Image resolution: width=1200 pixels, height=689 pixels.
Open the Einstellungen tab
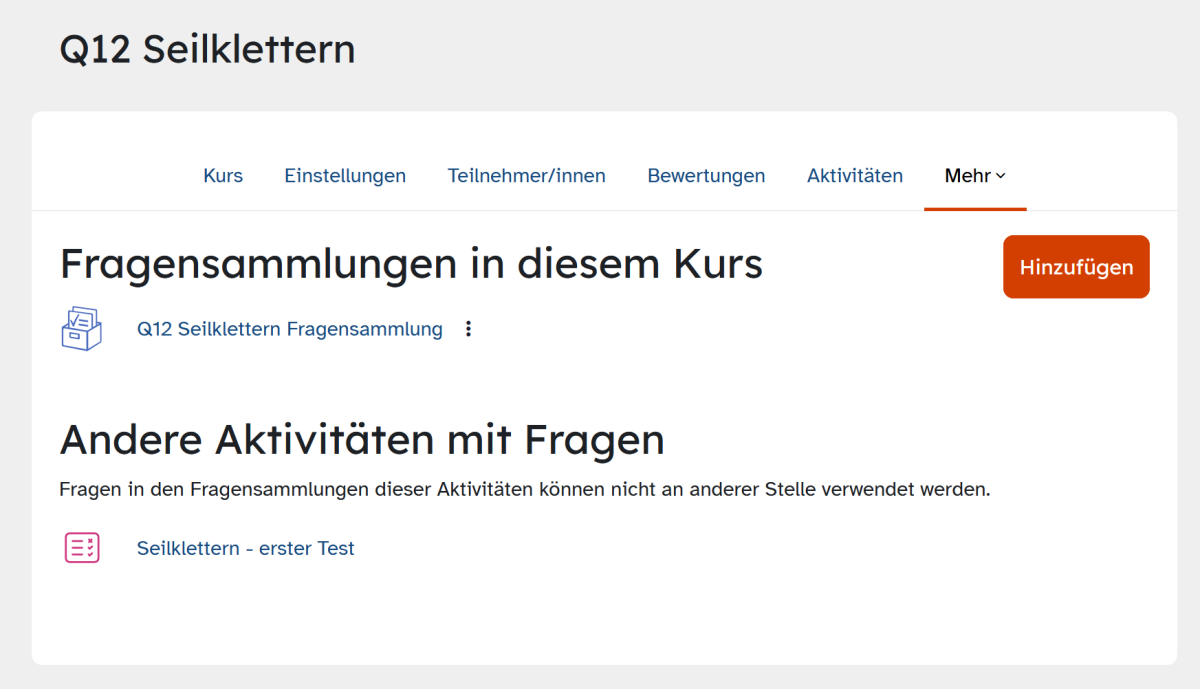(x=345, y=176)
